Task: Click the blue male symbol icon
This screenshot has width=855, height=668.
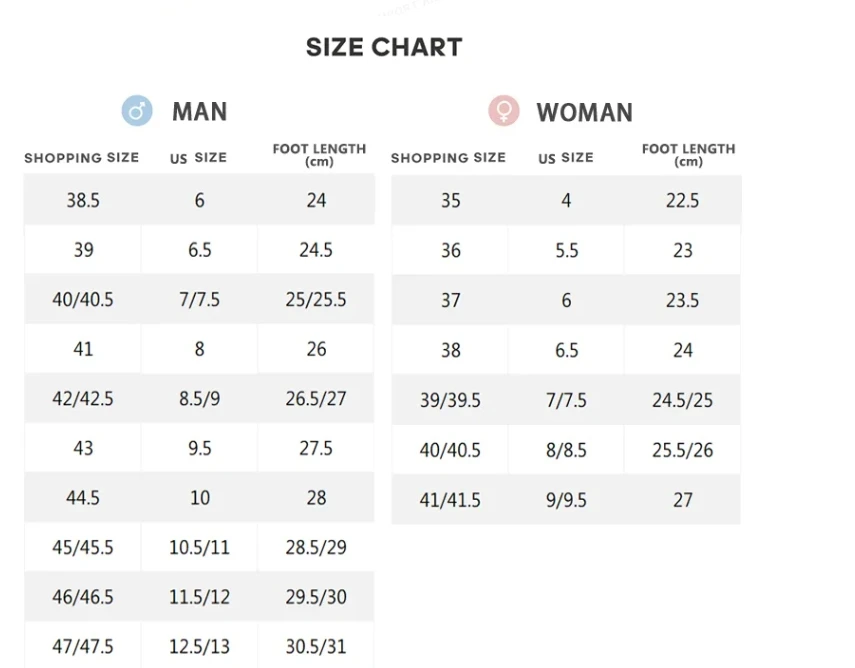Action: coord(137,110)
